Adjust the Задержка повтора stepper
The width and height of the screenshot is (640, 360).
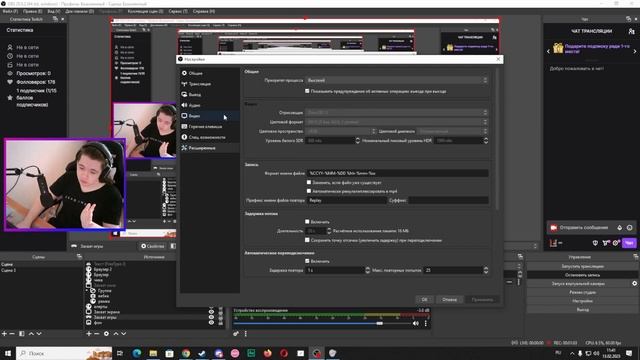[367, 270]
